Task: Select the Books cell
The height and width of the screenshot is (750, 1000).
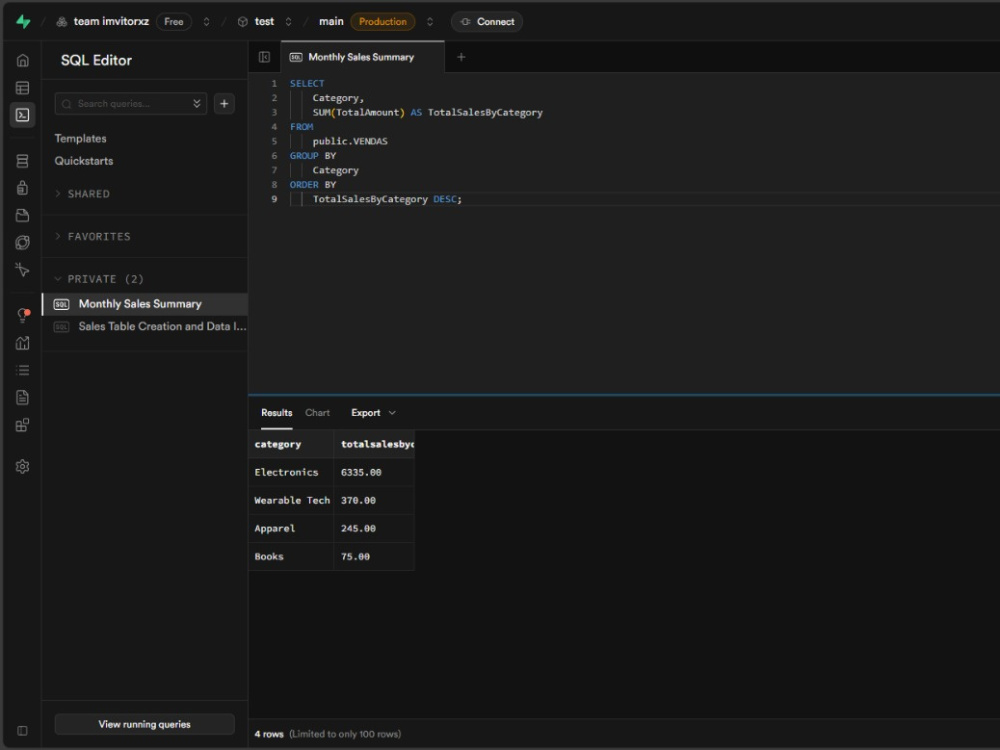Action: (291, 556)
